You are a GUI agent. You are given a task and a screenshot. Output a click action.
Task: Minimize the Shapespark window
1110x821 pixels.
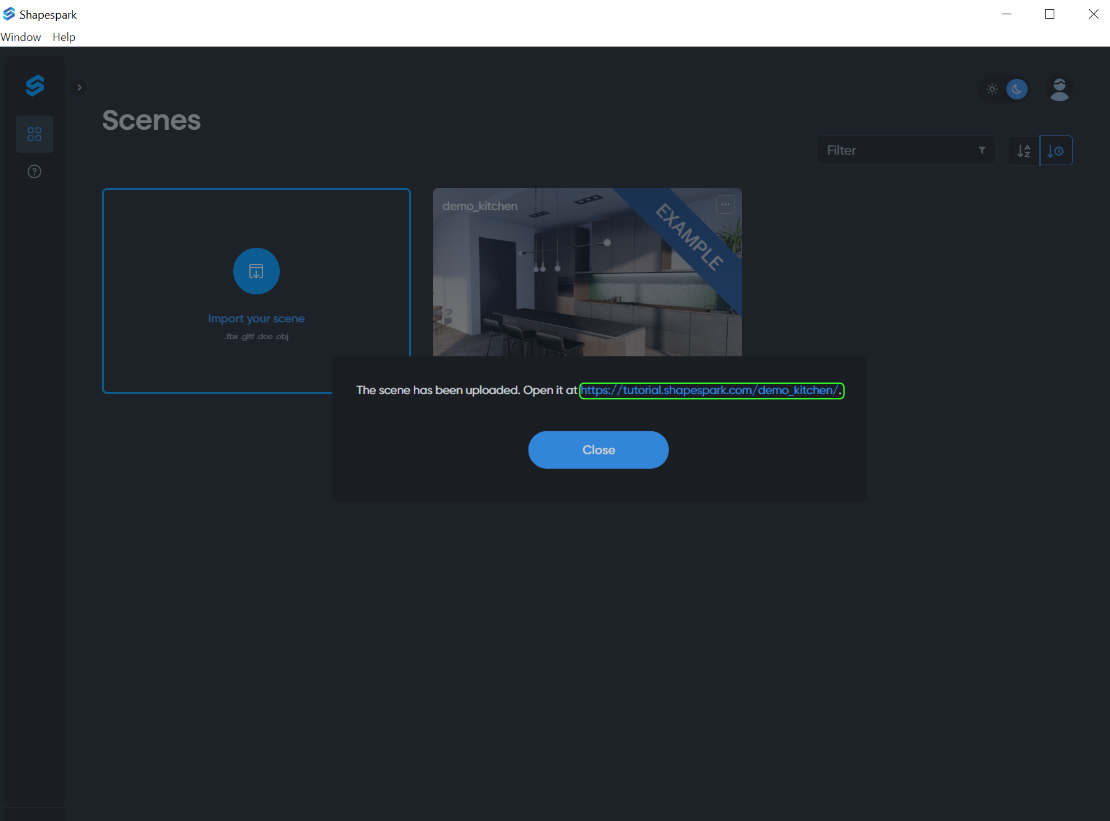point(1006,14)
